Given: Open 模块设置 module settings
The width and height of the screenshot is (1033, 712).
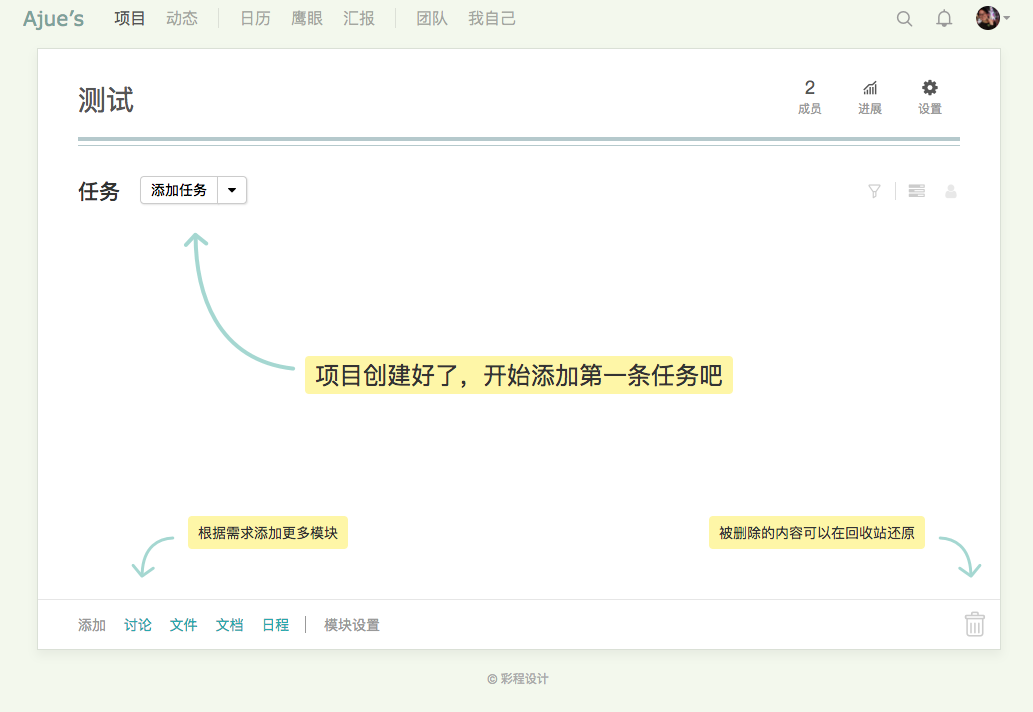Looking at the screenshot, I should pos(352,625).
